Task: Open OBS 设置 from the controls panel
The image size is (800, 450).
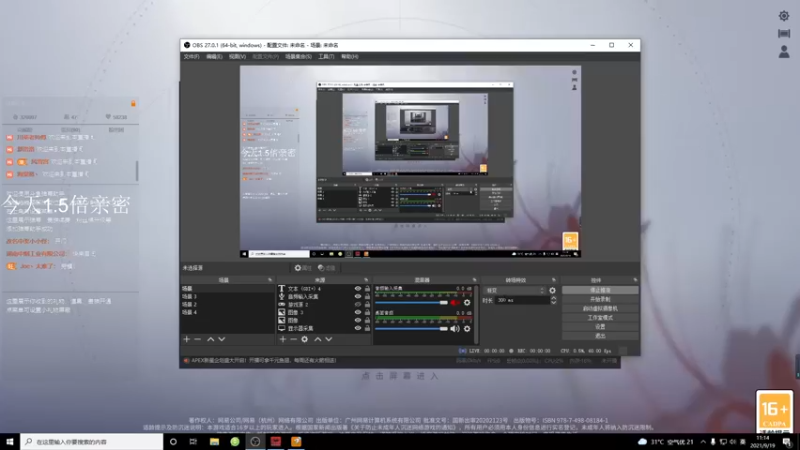Action: coord(600,327)
